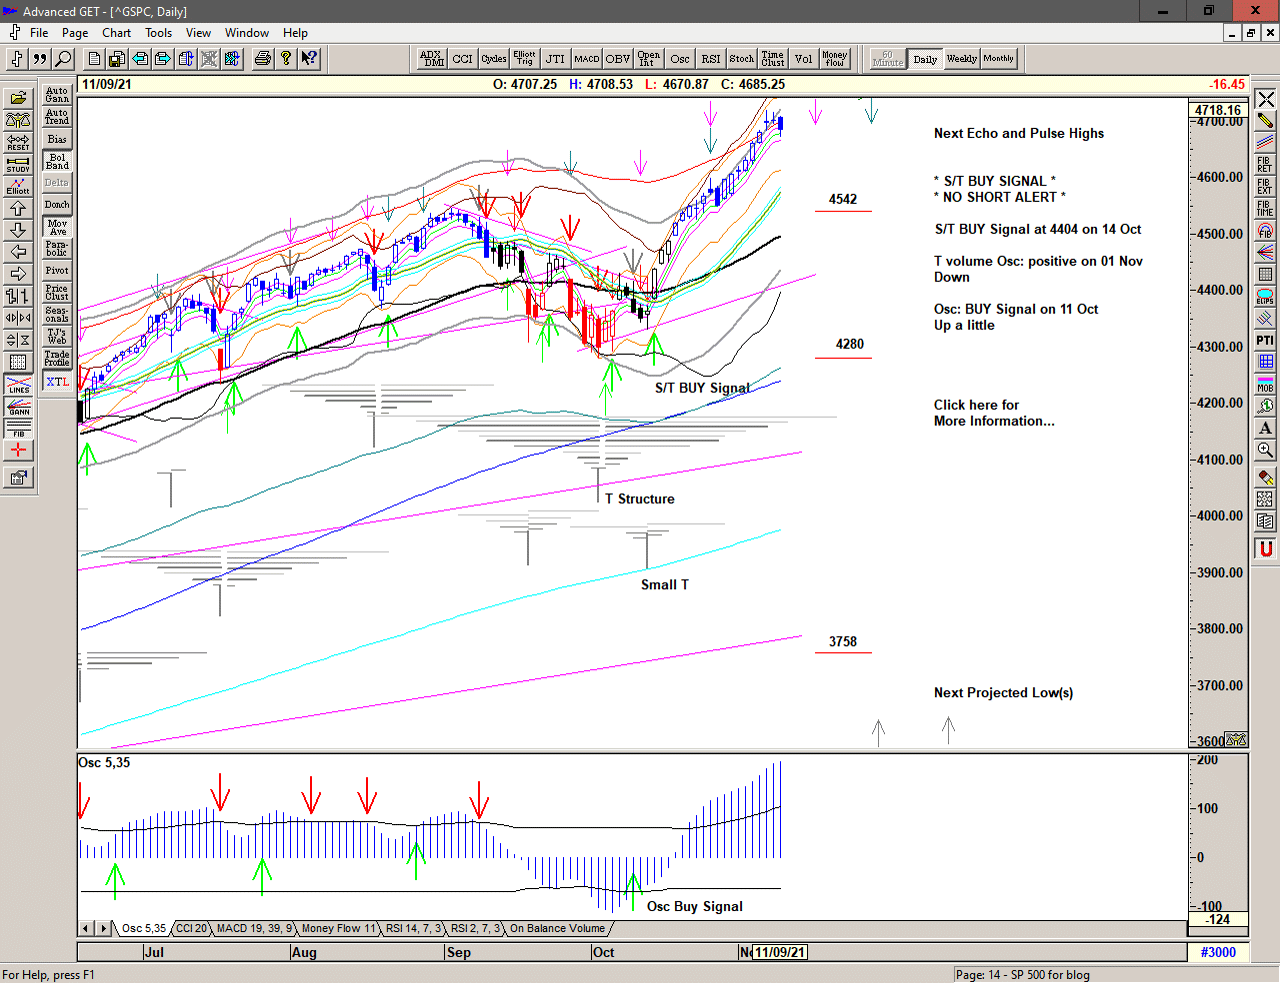This screenshot has height=983, width=1280.
Task: Click the MACD indicator button
Action: [587, 59]
